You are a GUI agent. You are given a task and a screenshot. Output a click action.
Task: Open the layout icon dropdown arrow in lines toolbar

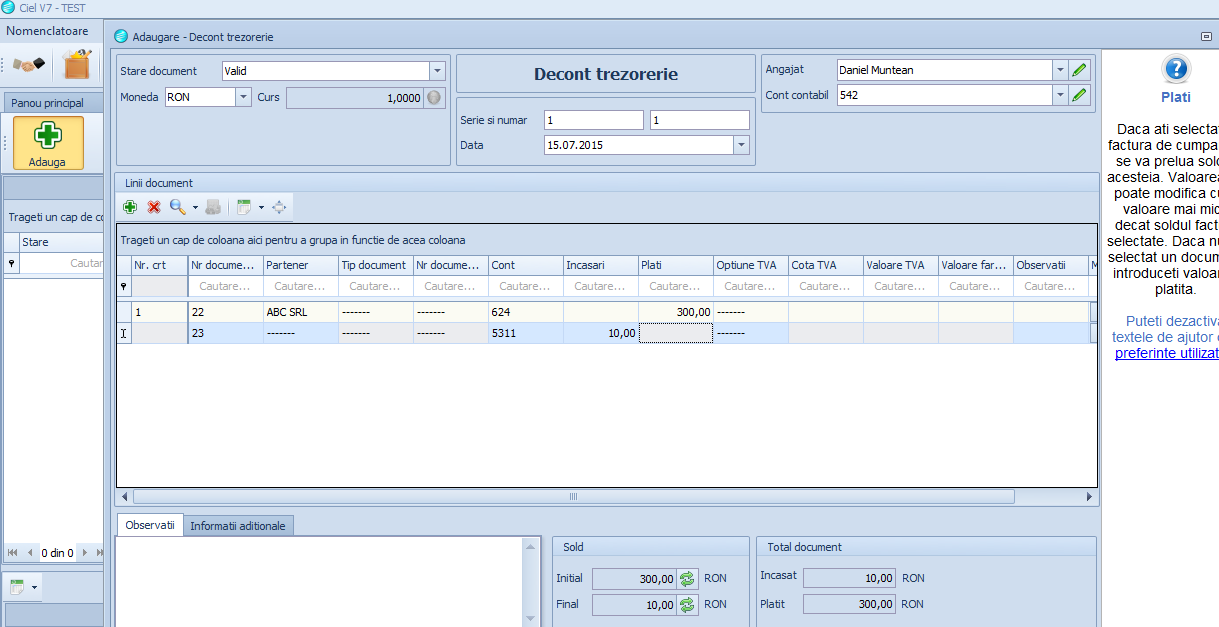[x=261, y=208]
